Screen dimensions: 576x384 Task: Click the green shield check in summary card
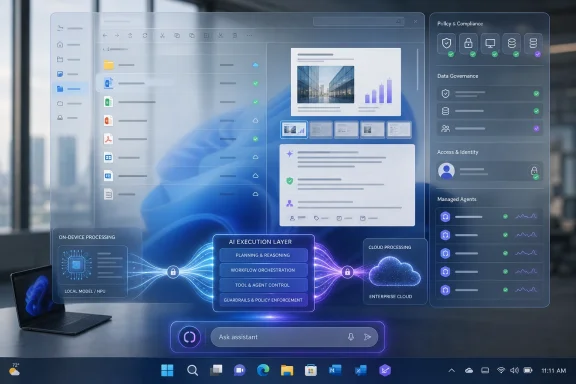tap(289, 181)
